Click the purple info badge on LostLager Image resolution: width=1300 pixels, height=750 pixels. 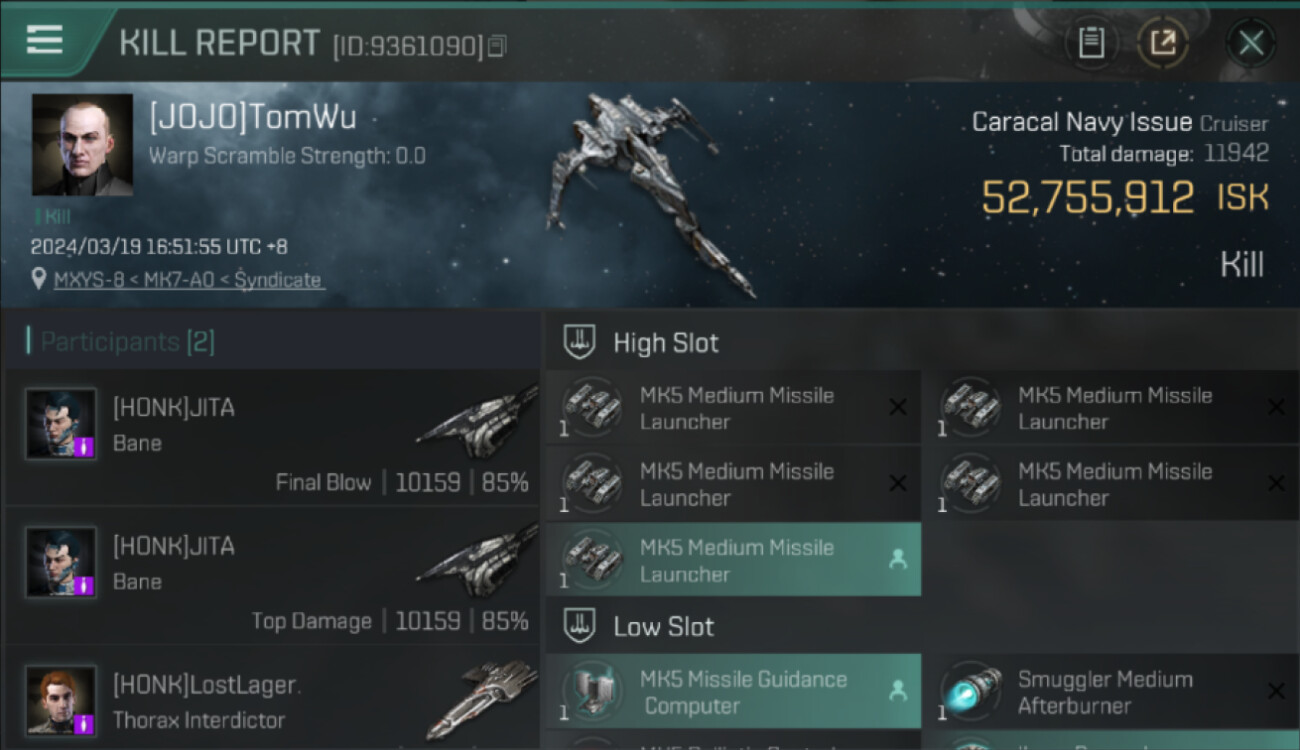click(x=86, y=722)
